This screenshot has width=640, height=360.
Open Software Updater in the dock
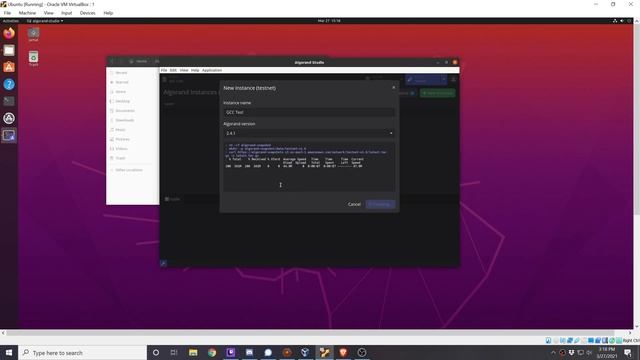coord(9,118)
